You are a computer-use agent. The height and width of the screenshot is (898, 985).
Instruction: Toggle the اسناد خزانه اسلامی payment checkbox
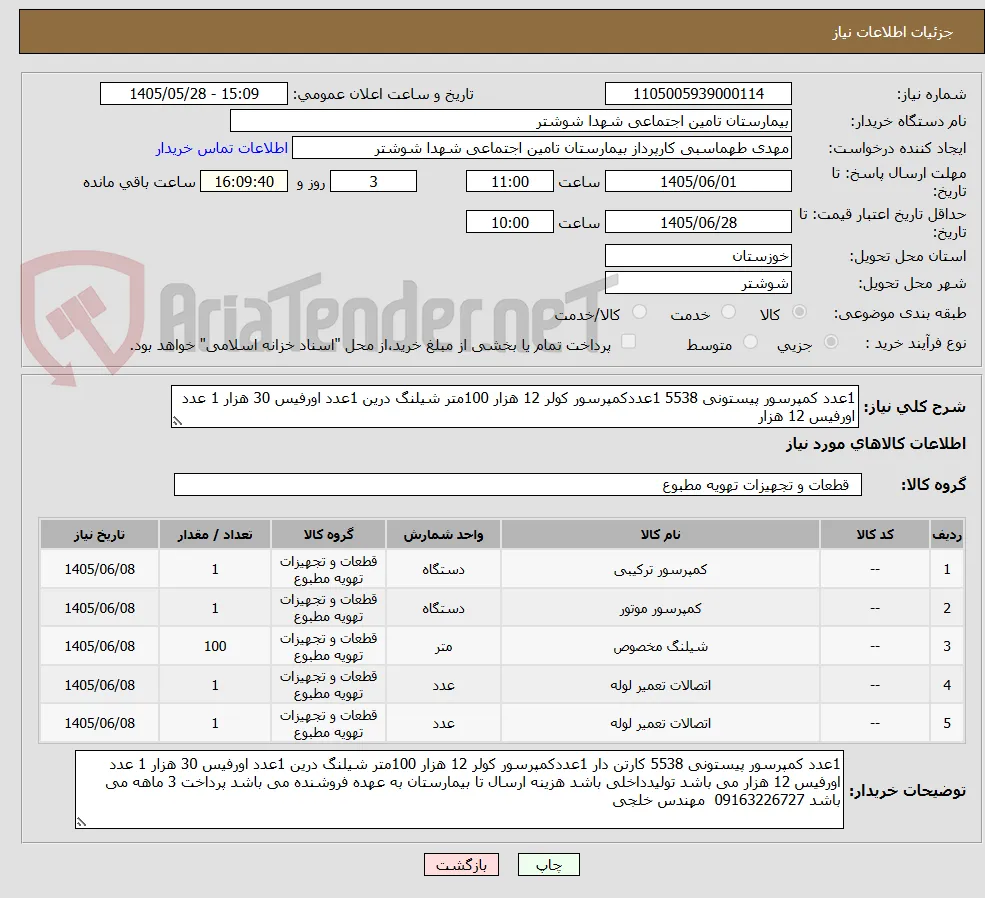click(628, 342)
